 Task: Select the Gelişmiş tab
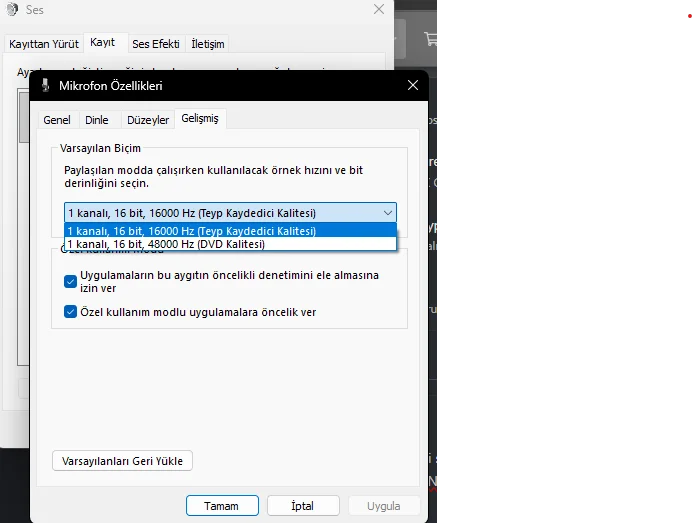point(200,118)
